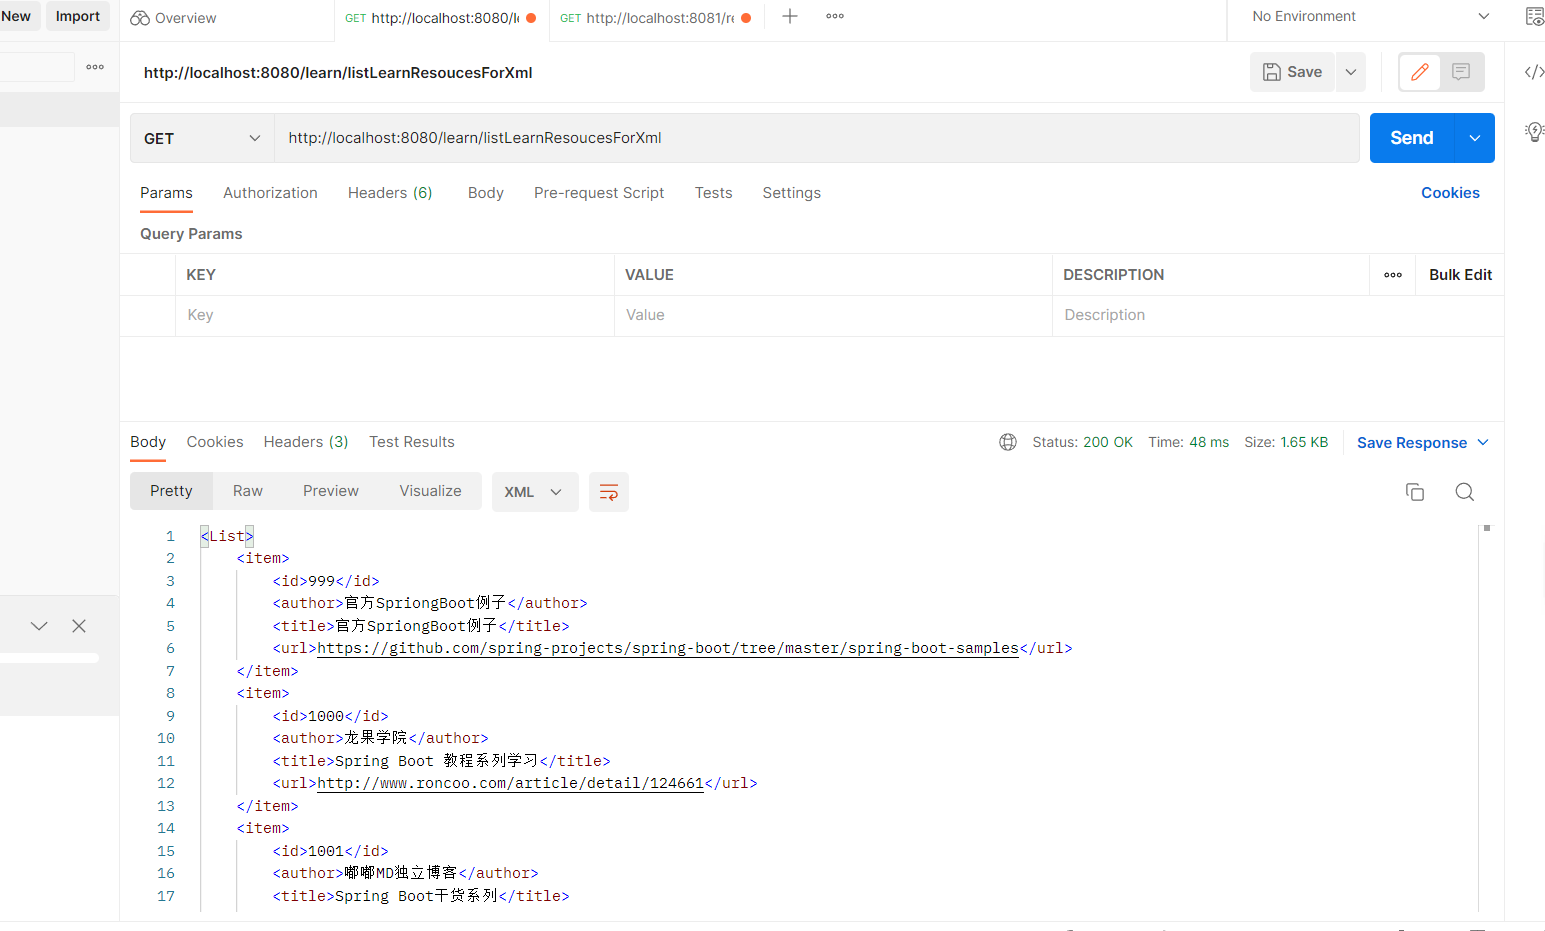The image size is (1545, 931).
Task: Search the response with magnifier icon
Action: point(1464,492)
